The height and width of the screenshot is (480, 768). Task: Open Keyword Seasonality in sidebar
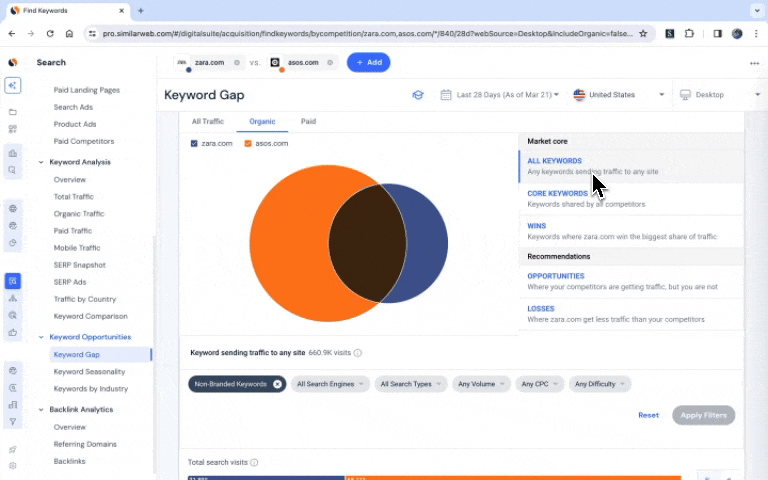(x=89, y=372)
